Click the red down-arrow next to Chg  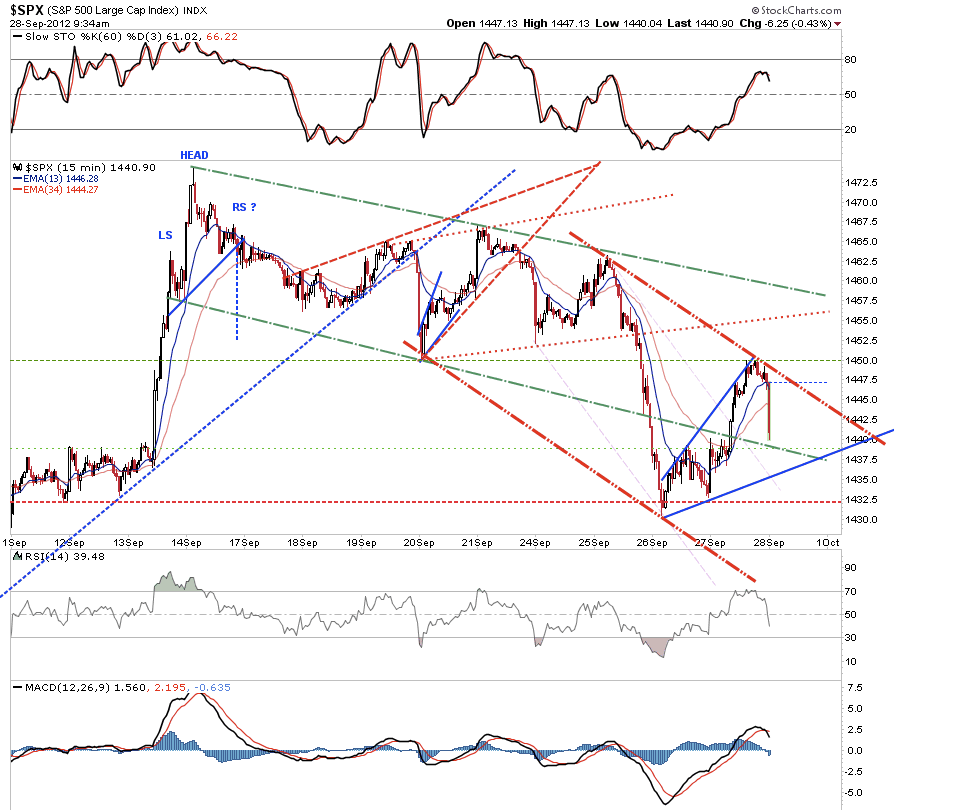pyautogui.click(x=837, y=24)
